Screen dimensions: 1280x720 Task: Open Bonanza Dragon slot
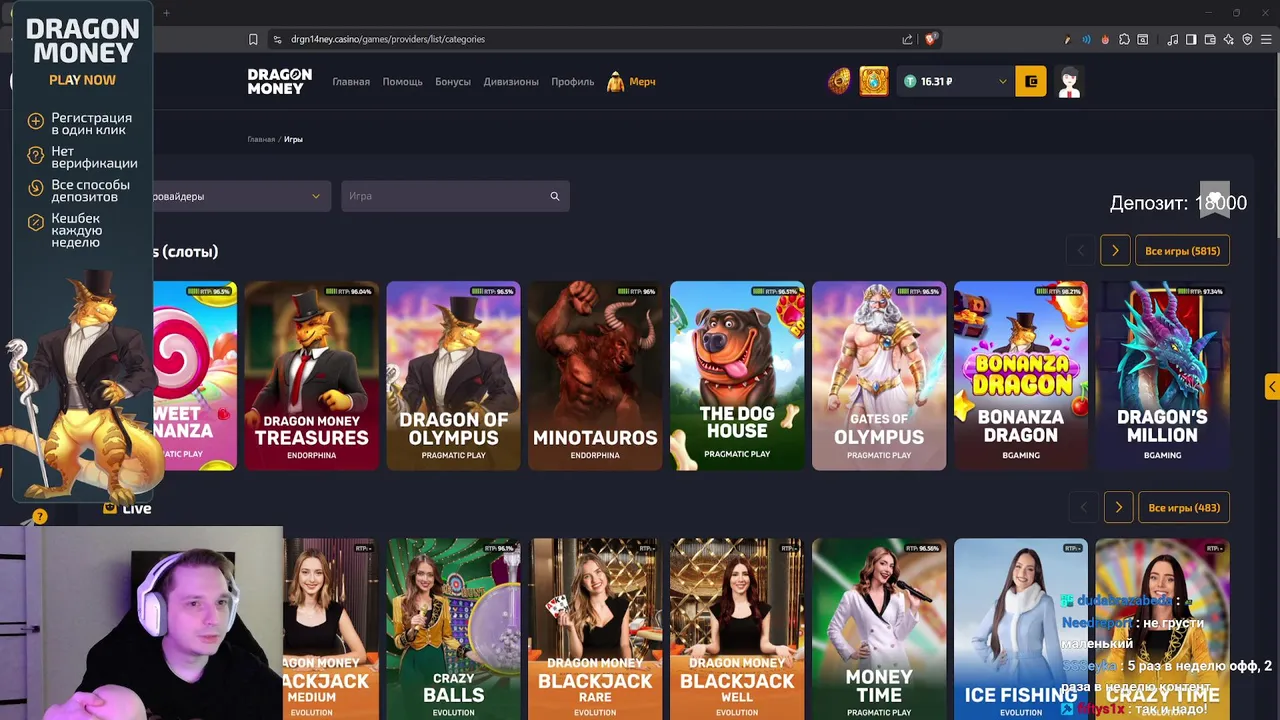point(1021,376)
